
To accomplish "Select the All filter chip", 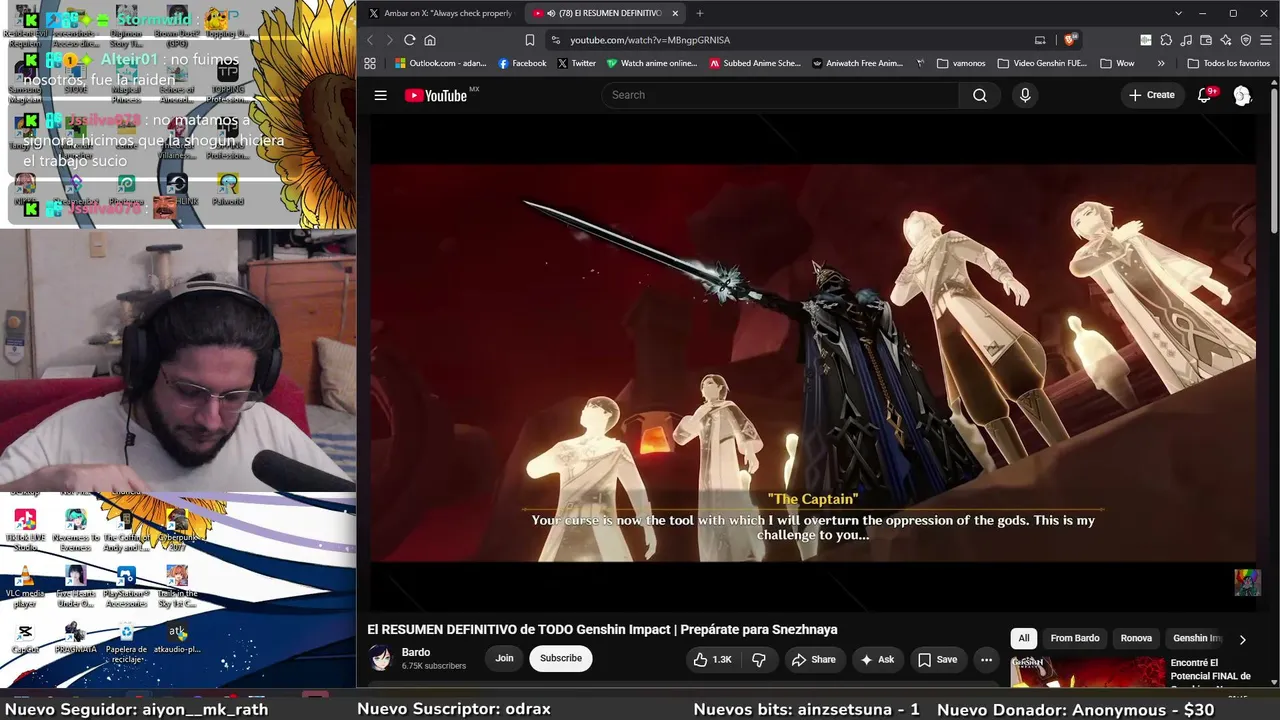I will click(x=1023, y=638).
